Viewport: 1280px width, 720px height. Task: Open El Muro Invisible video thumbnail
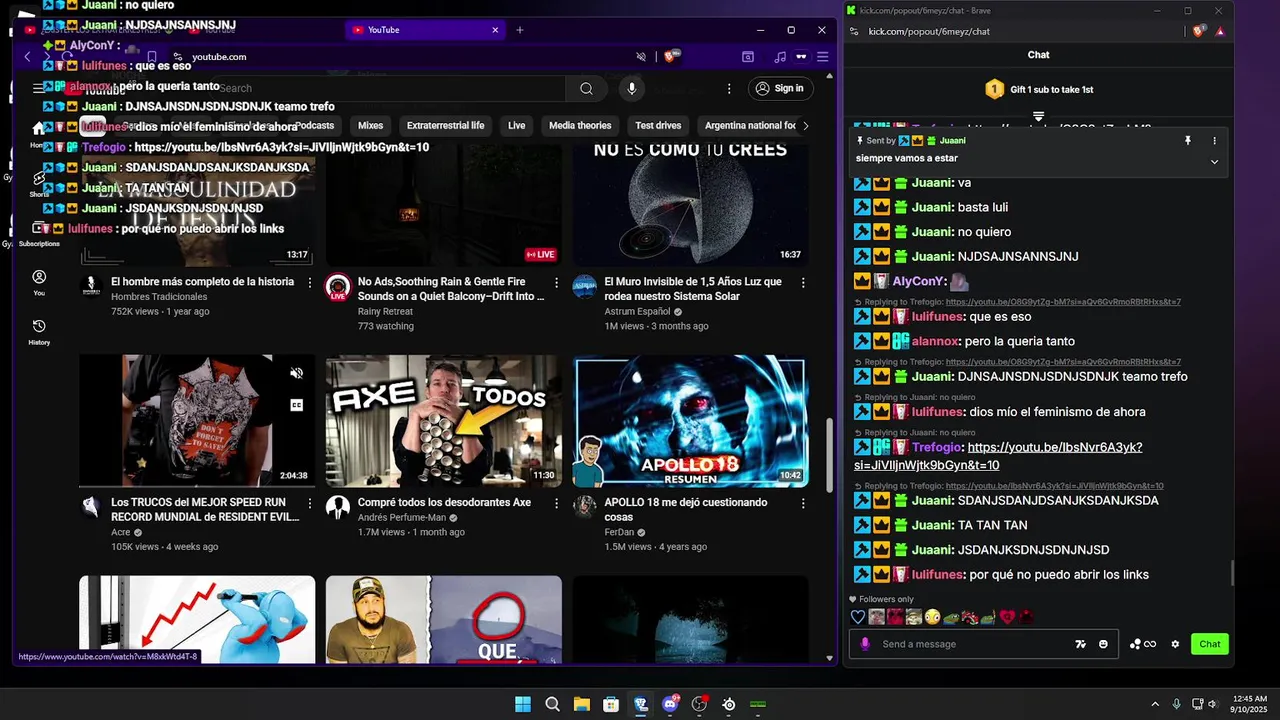[690, 203]
